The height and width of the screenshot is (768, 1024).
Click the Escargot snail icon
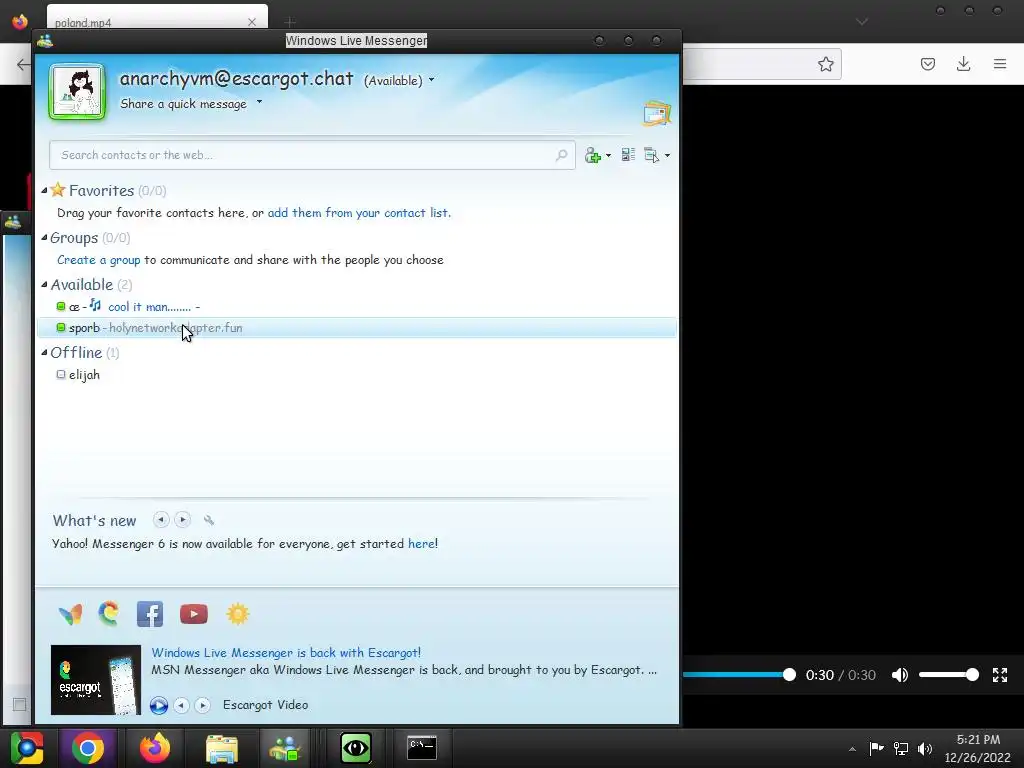coord(108,614)
